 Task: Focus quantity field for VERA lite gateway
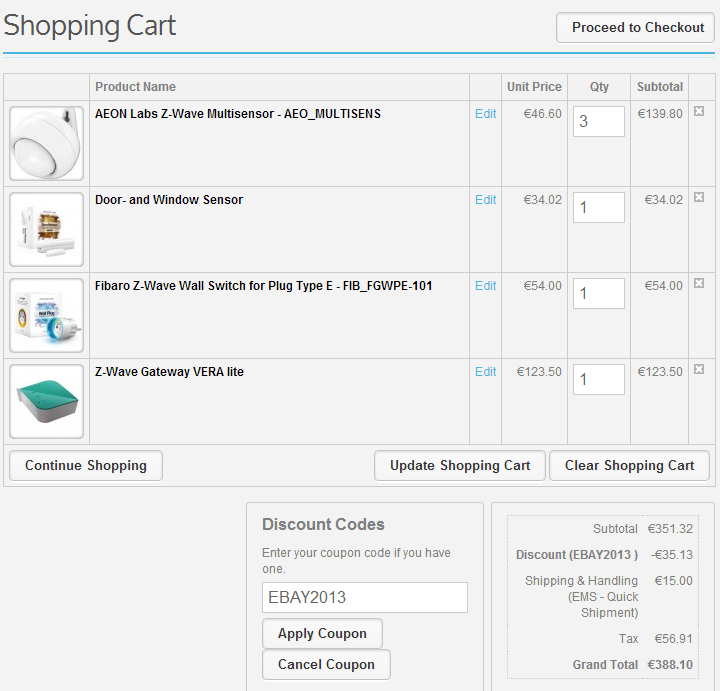599,379
